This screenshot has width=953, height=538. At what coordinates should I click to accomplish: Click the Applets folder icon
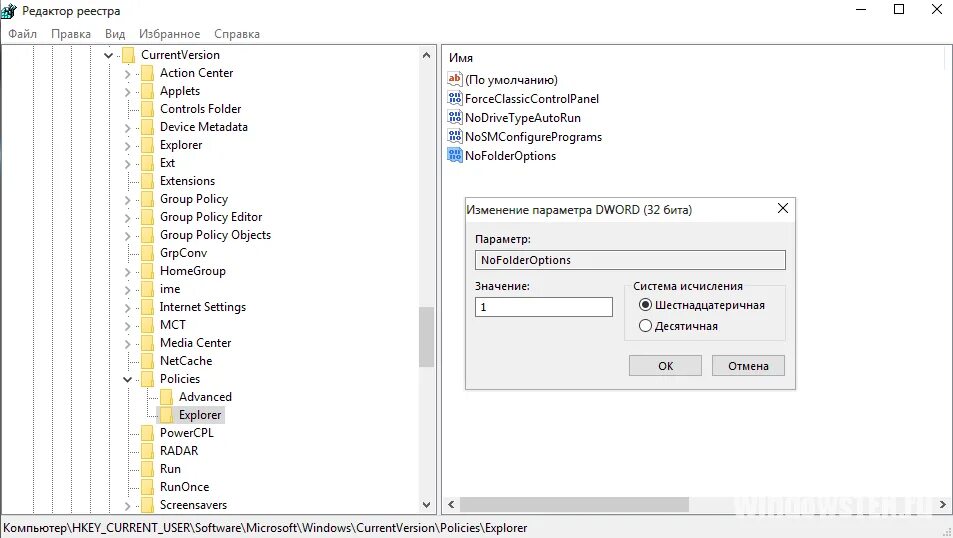147,91
